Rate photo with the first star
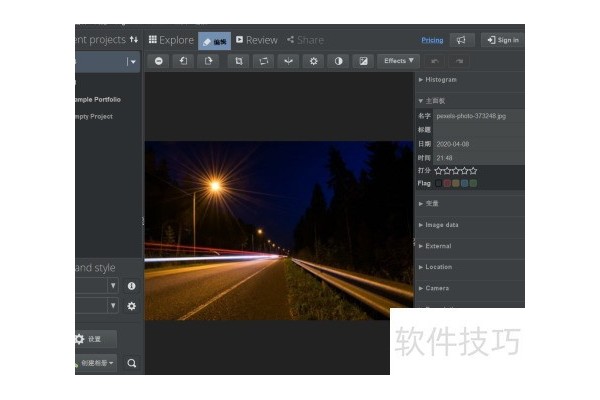600x400 pixels. tap(438, 171)
